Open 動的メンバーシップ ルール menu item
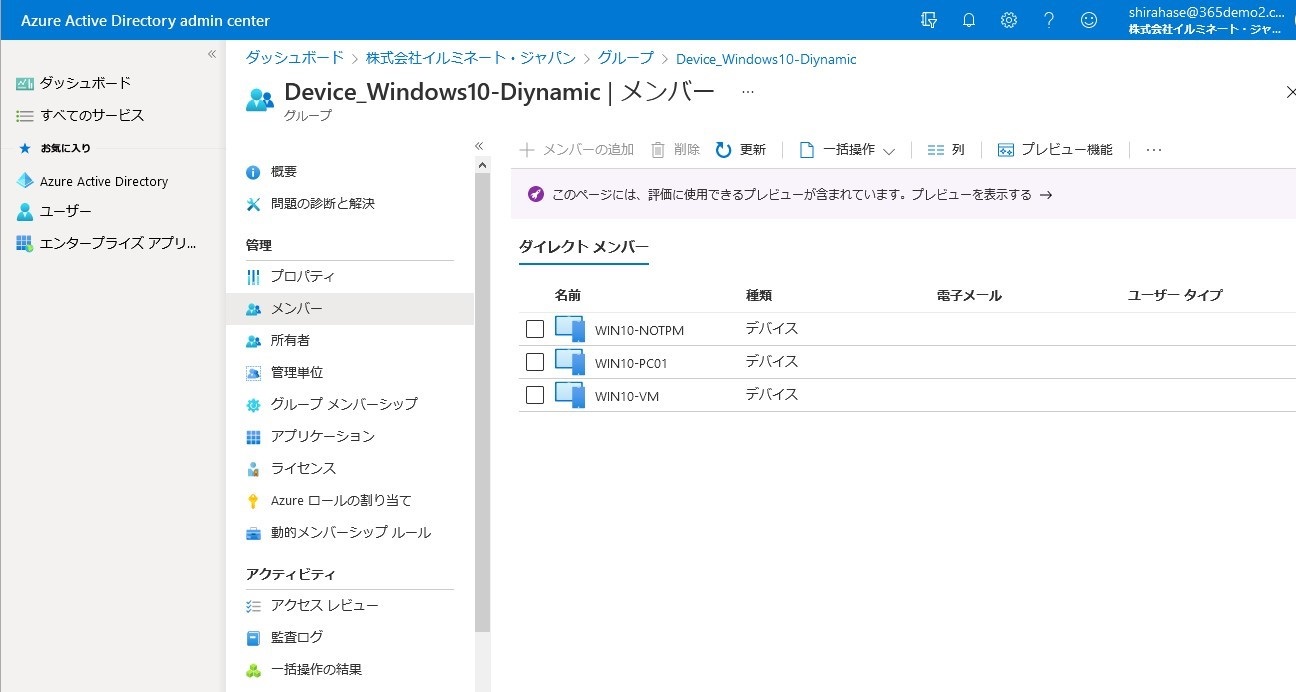Image resolution: width=1296 pixels, height=692 pixels. 350,533
